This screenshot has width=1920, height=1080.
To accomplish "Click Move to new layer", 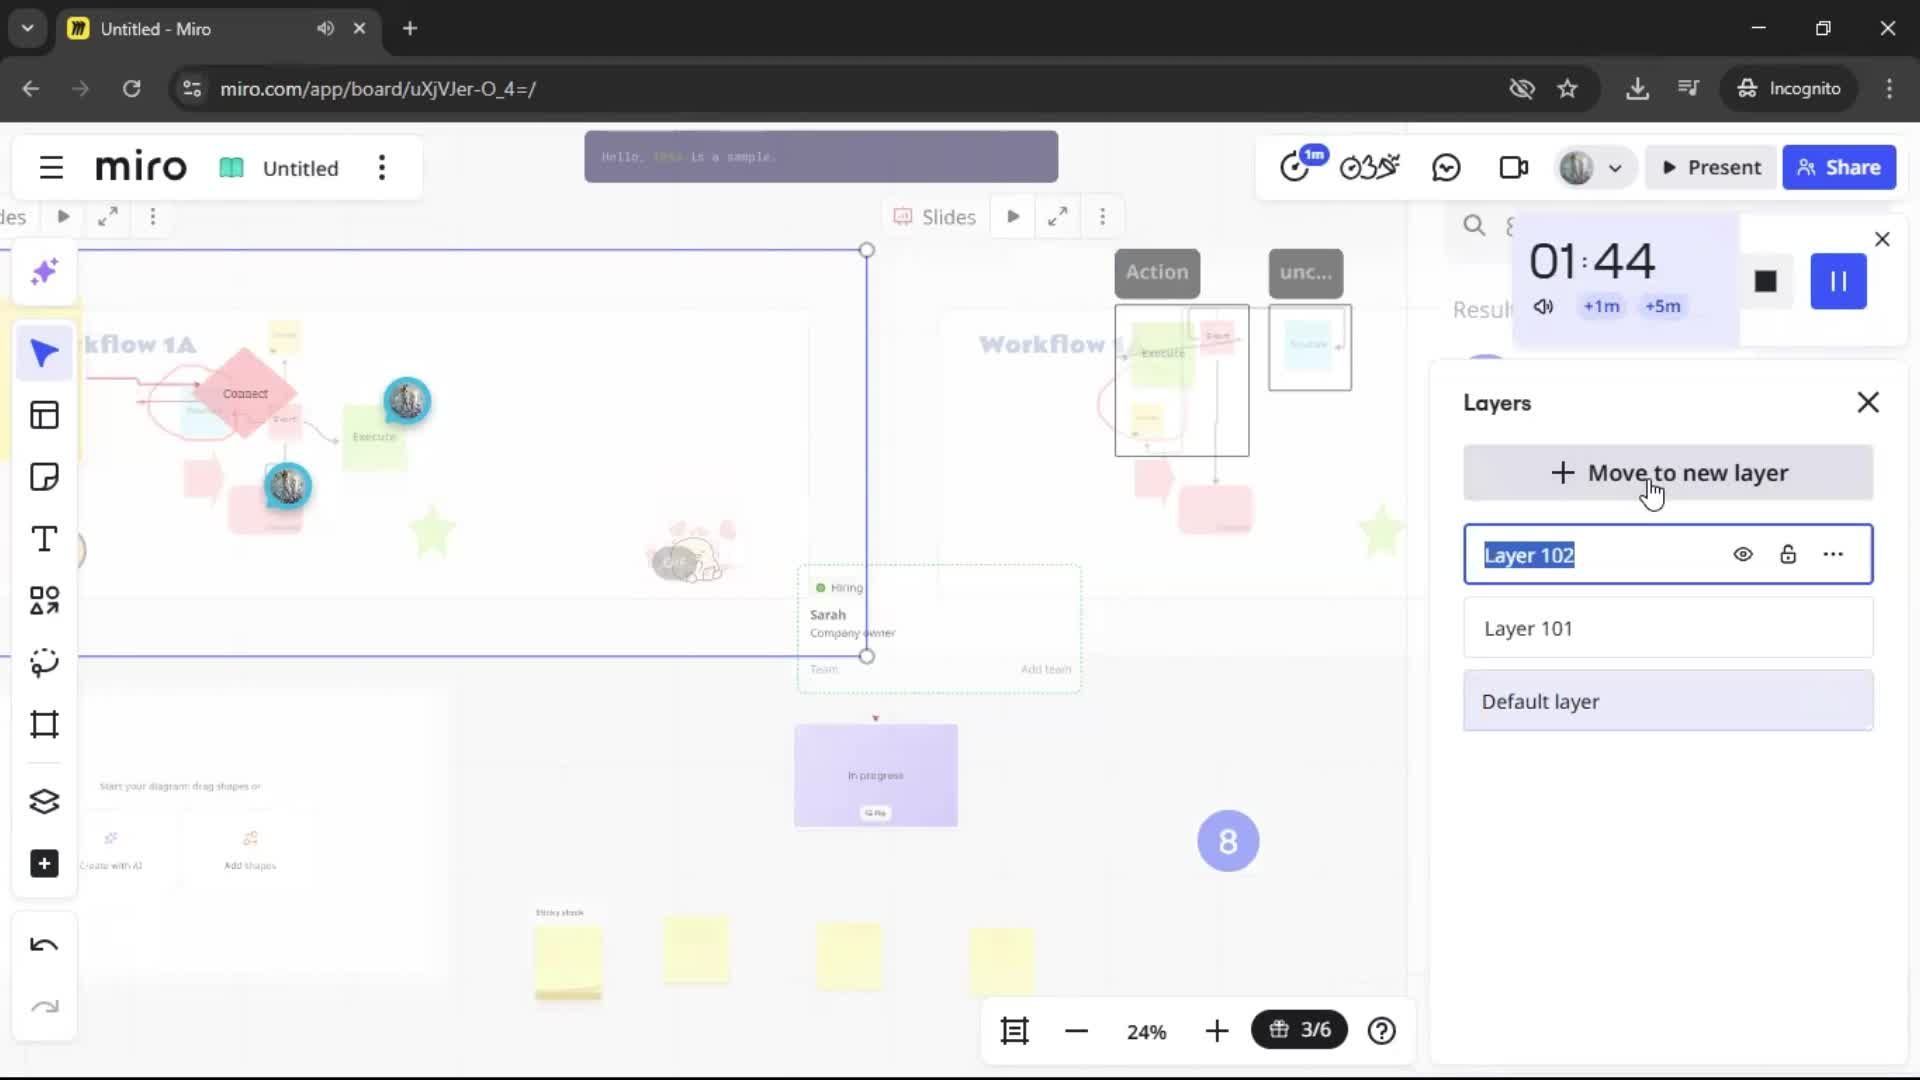I will tap(1668, 473).
